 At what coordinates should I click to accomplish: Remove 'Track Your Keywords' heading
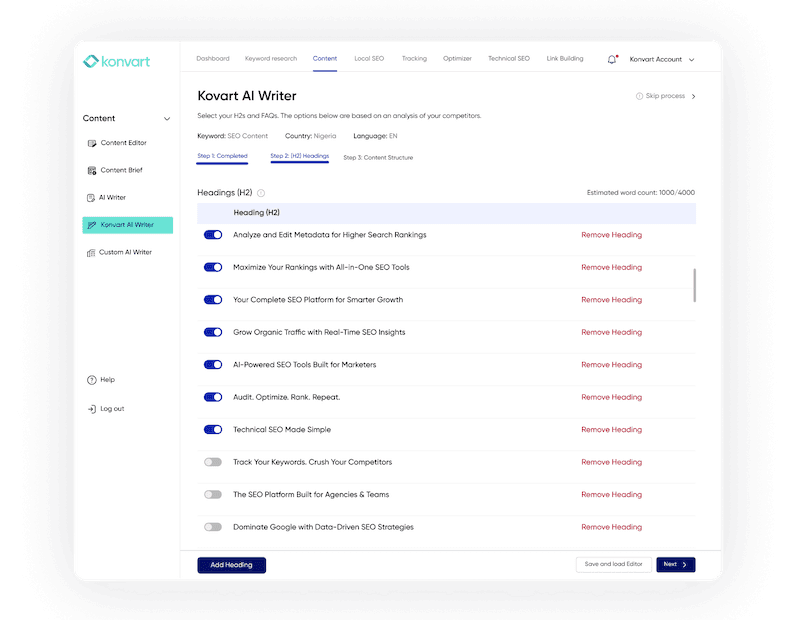coord(611,462)
